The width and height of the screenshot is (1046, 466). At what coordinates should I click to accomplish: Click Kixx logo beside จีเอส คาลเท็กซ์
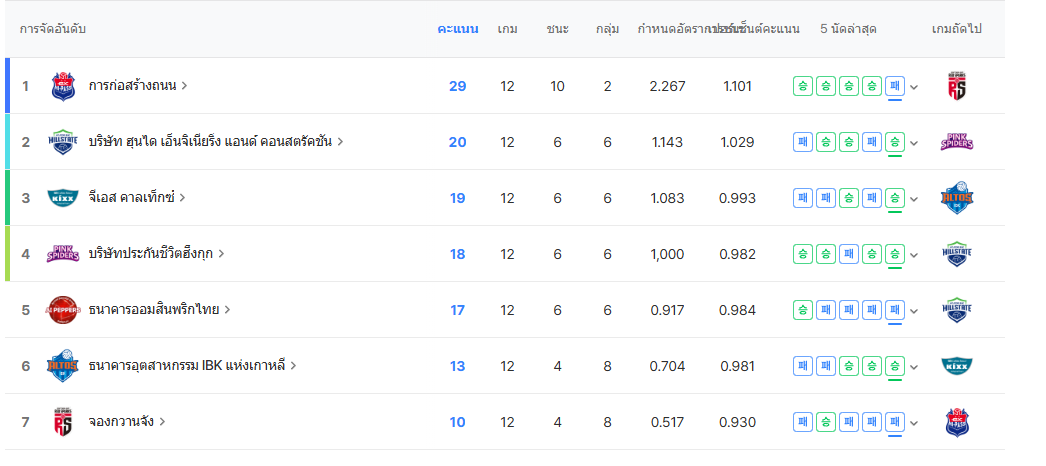pos(63,198)
